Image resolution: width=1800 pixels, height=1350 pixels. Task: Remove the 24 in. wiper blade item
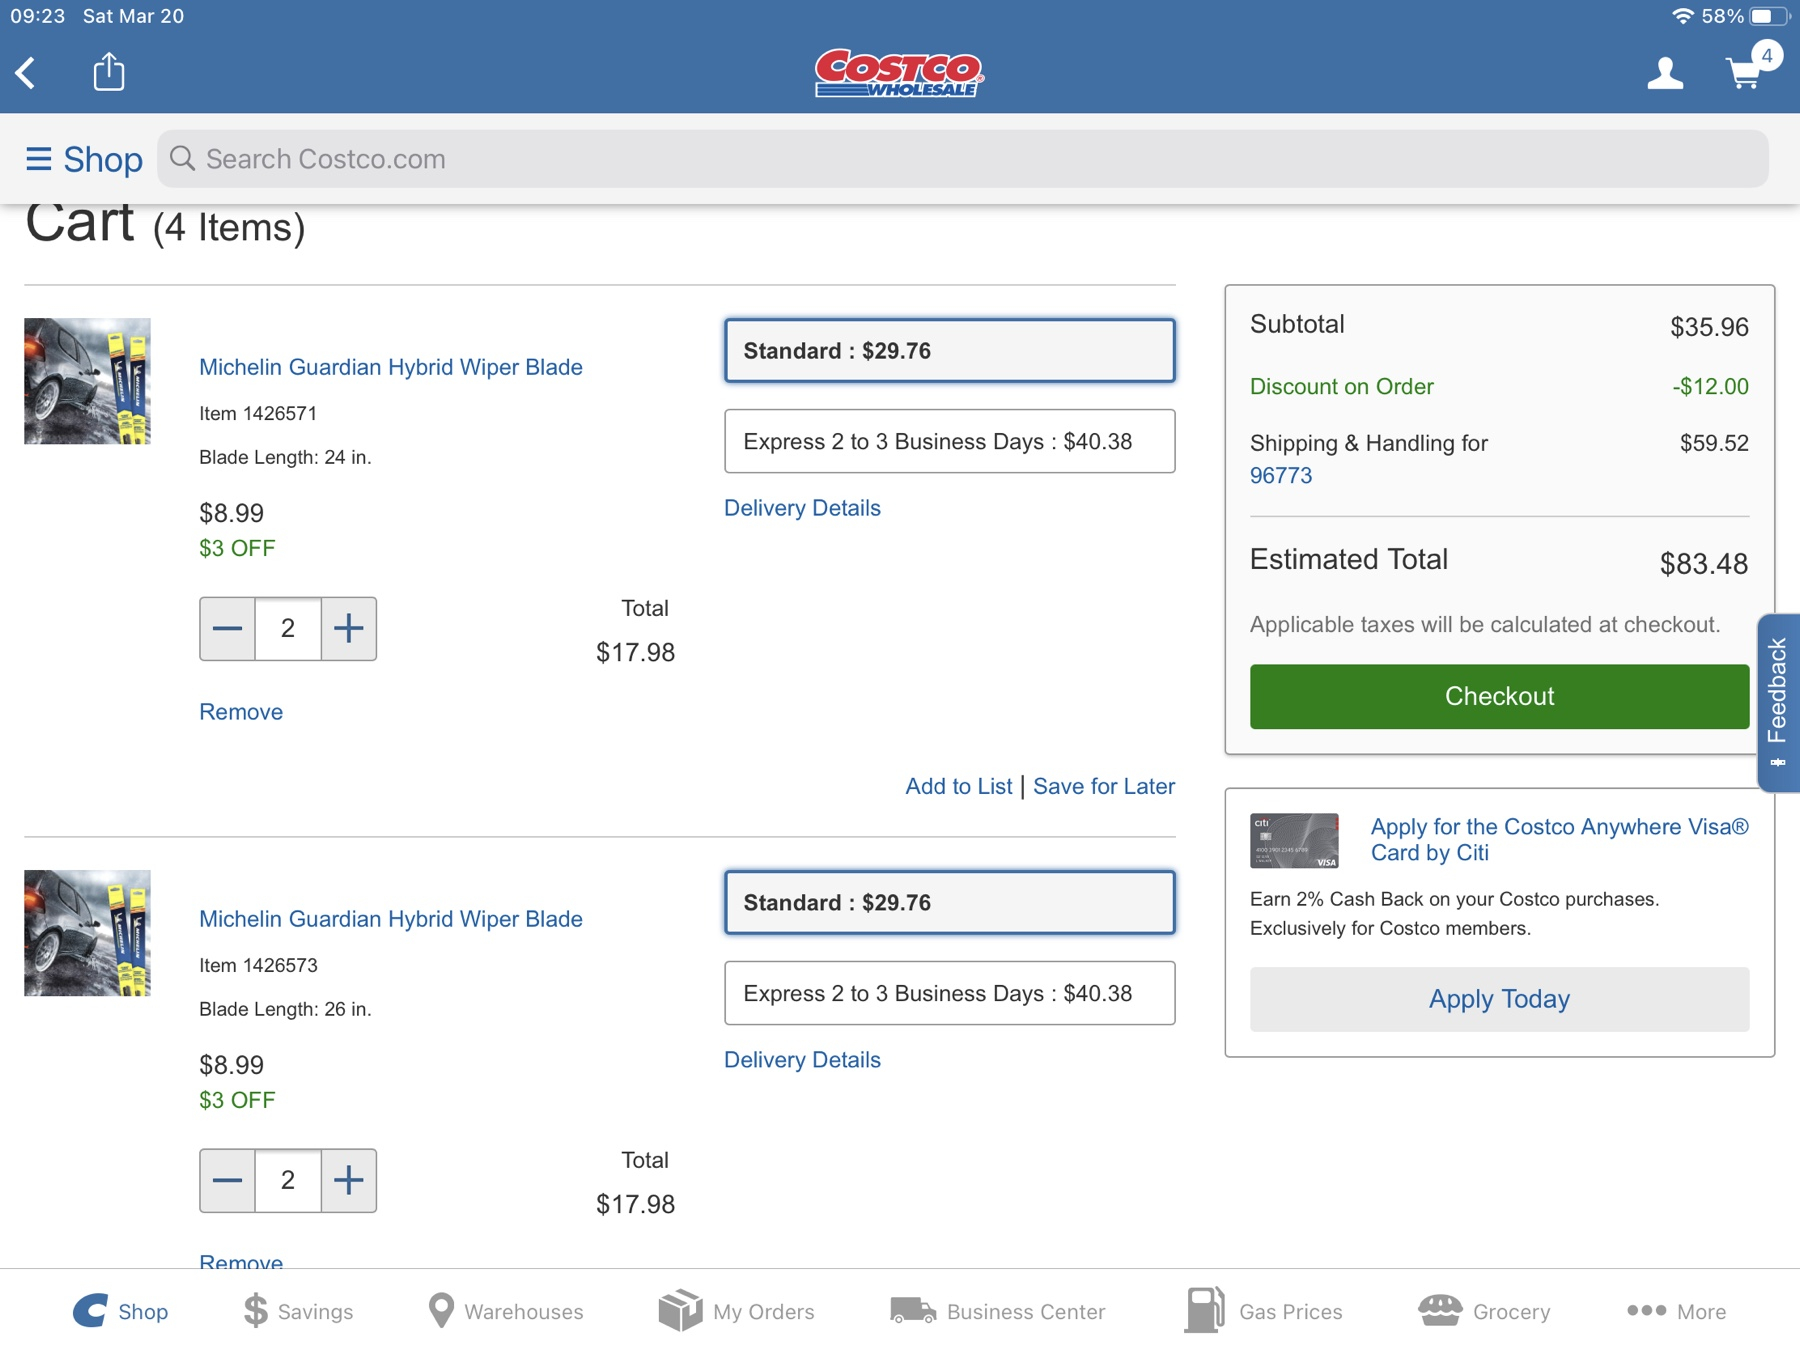pyautogui.click(x=241, y=712)
